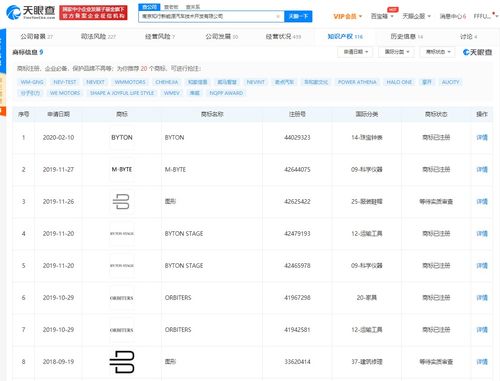The width and height of the screenshot is (500, 381).
Task: Open the 百宝箱 dropdown menu
Action: [382, 16]
